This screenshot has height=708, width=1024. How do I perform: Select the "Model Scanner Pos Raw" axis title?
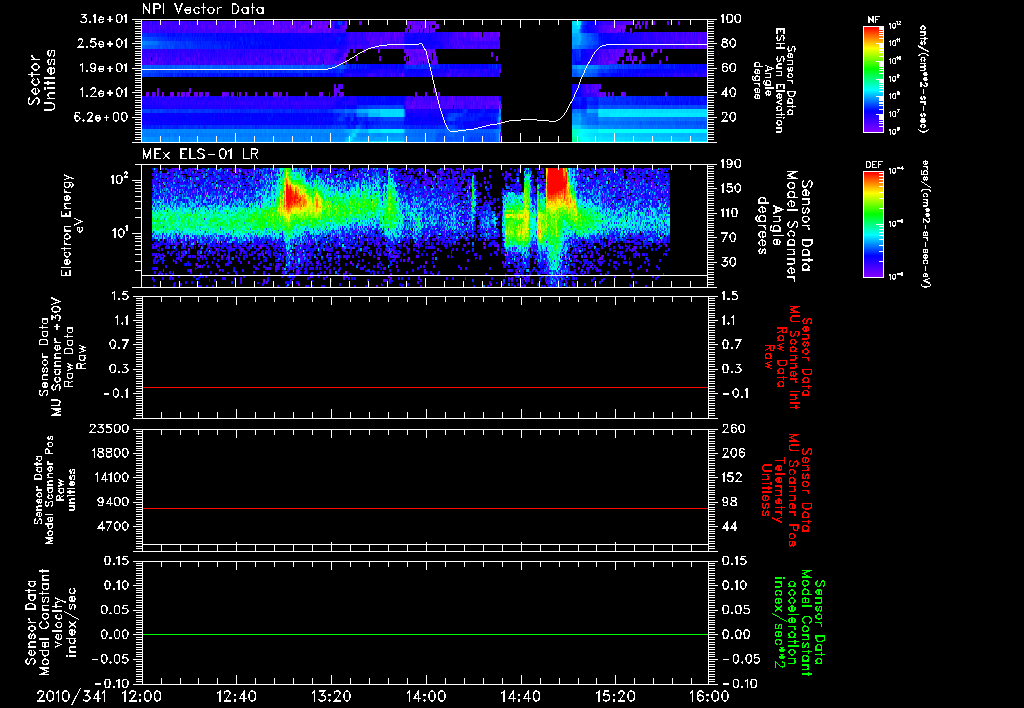55,490
